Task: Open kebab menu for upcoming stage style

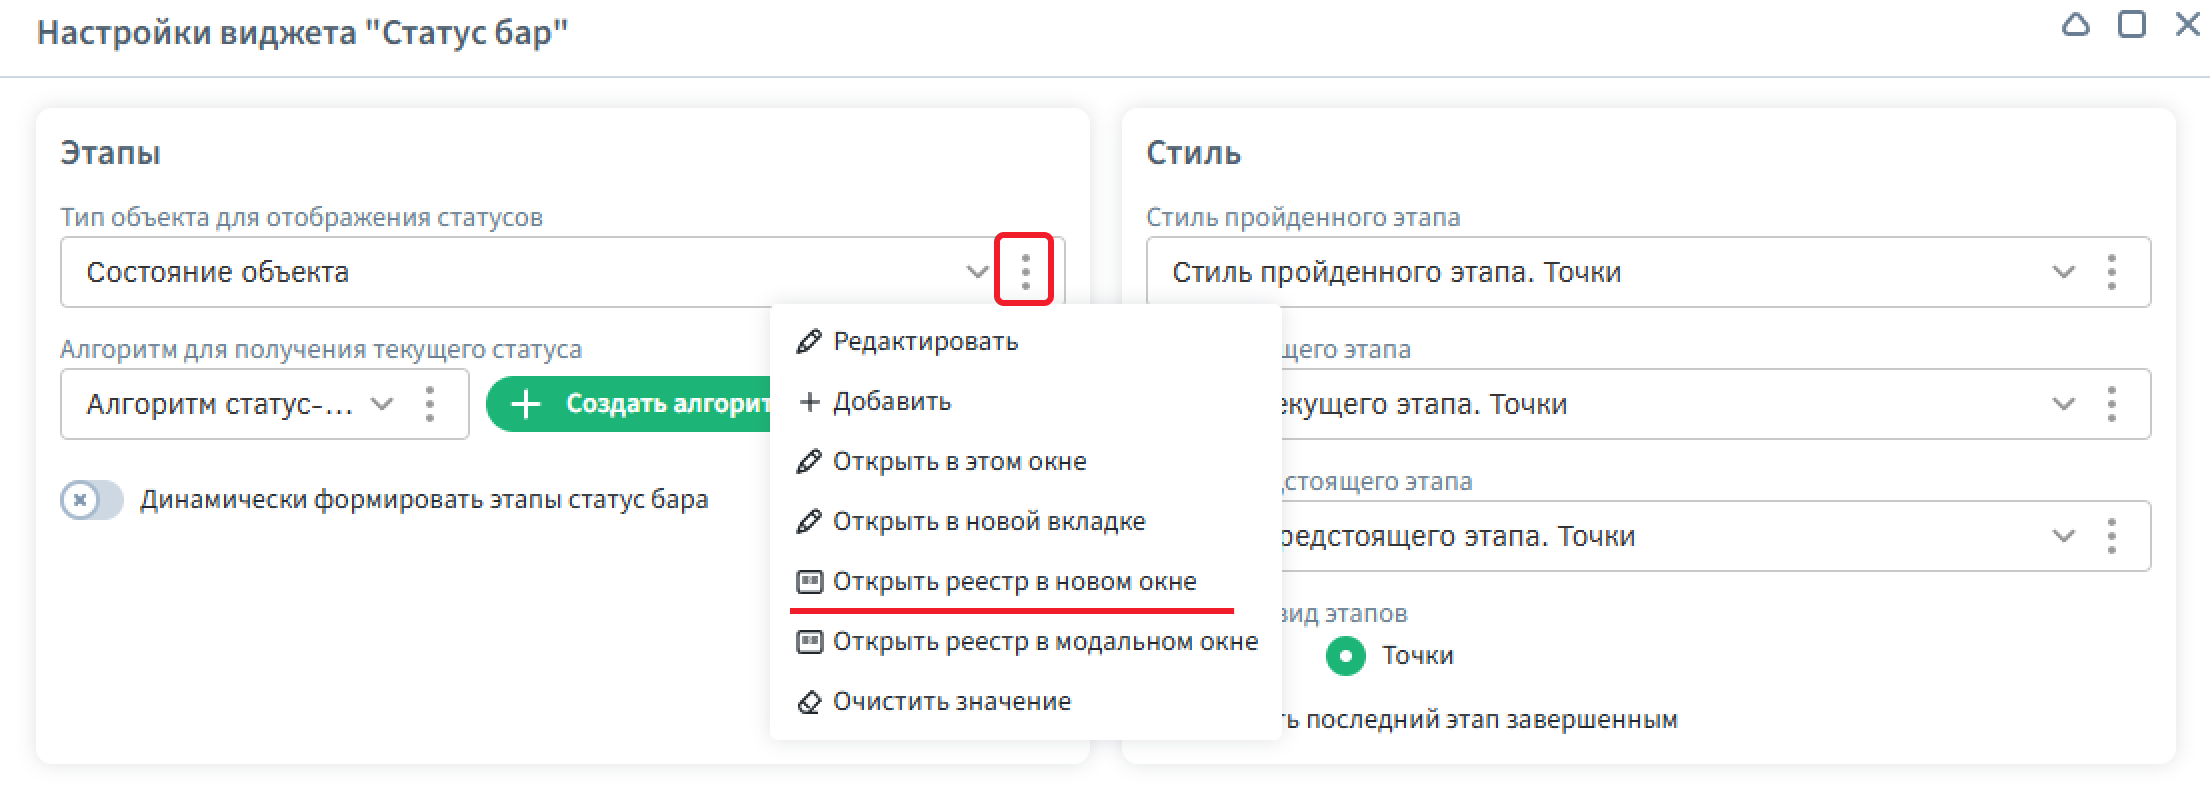Action: 2111,536
